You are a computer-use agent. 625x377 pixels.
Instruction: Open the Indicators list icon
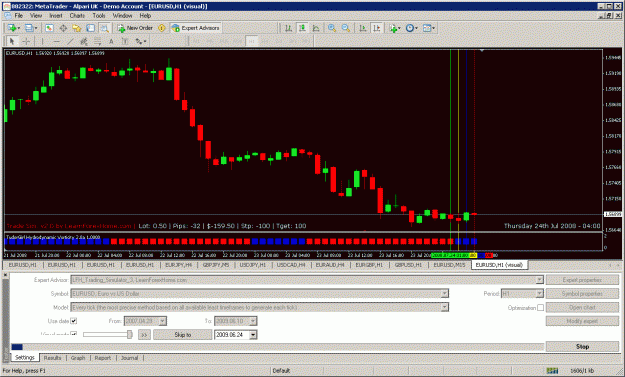pos(395,28)
